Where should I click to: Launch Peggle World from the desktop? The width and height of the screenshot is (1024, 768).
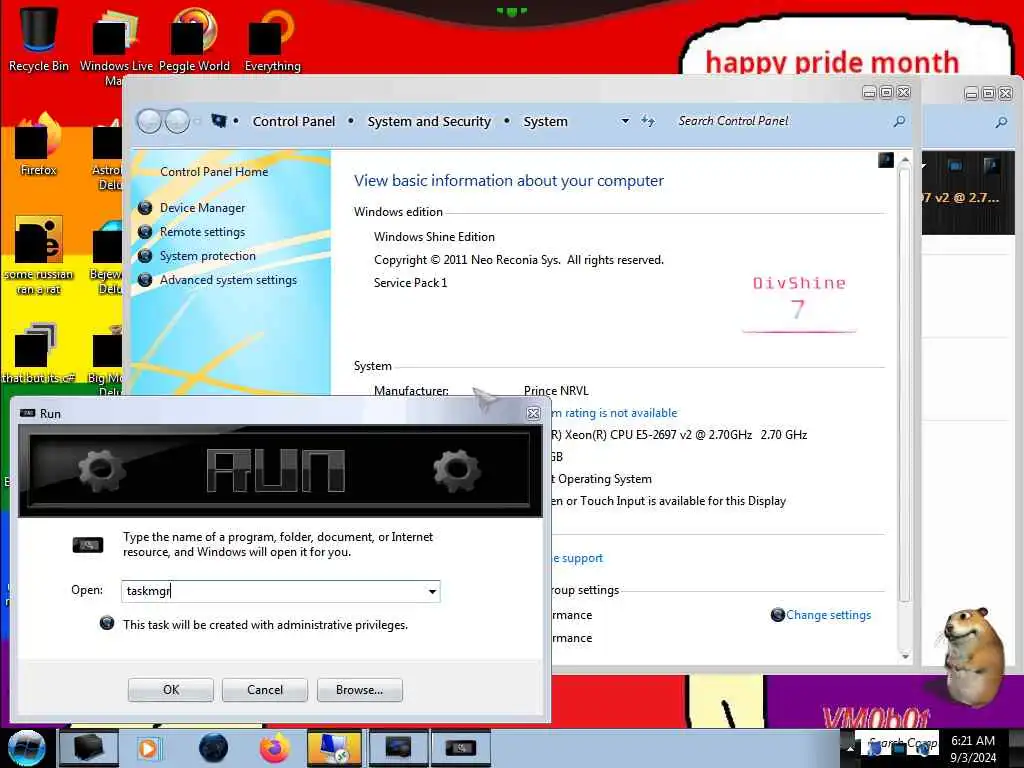click(194, 39)
